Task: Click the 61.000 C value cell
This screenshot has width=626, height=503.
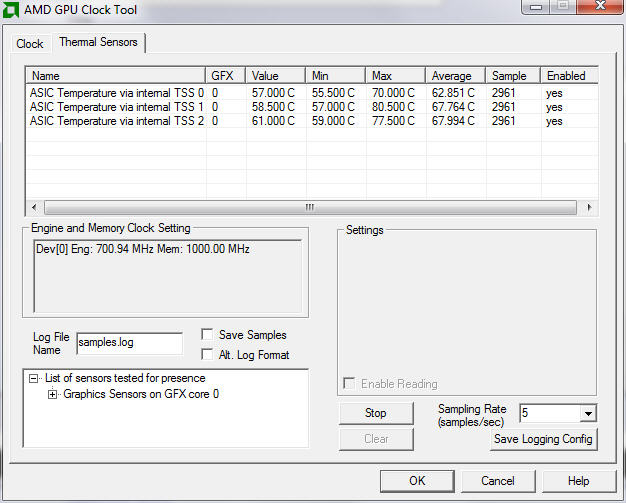Action: point(273,121)
